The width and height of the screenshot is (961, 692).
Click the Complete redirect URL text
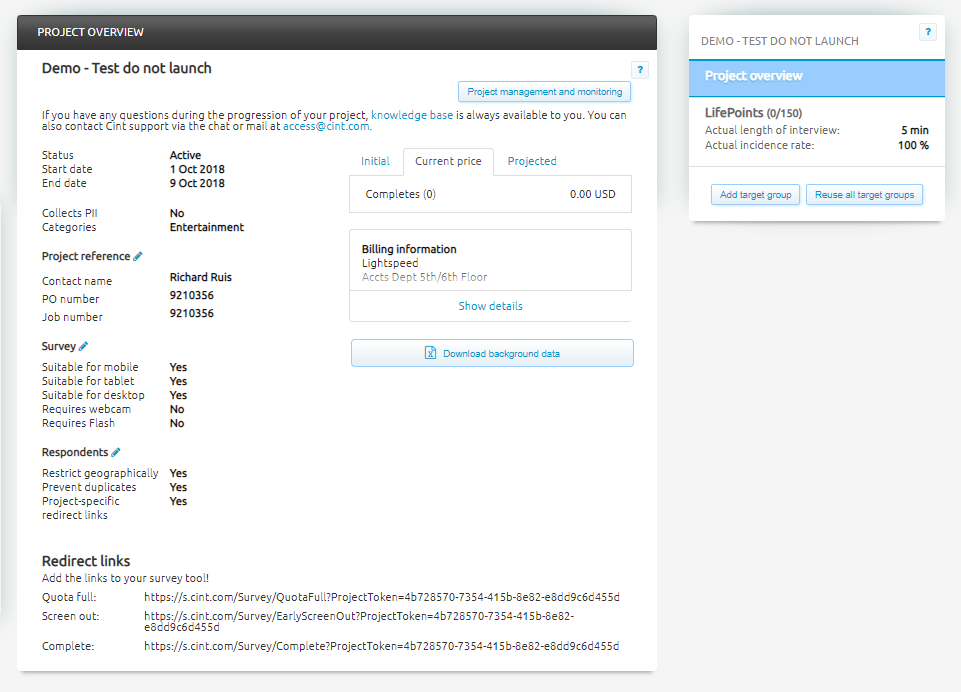tap(381, 646)
